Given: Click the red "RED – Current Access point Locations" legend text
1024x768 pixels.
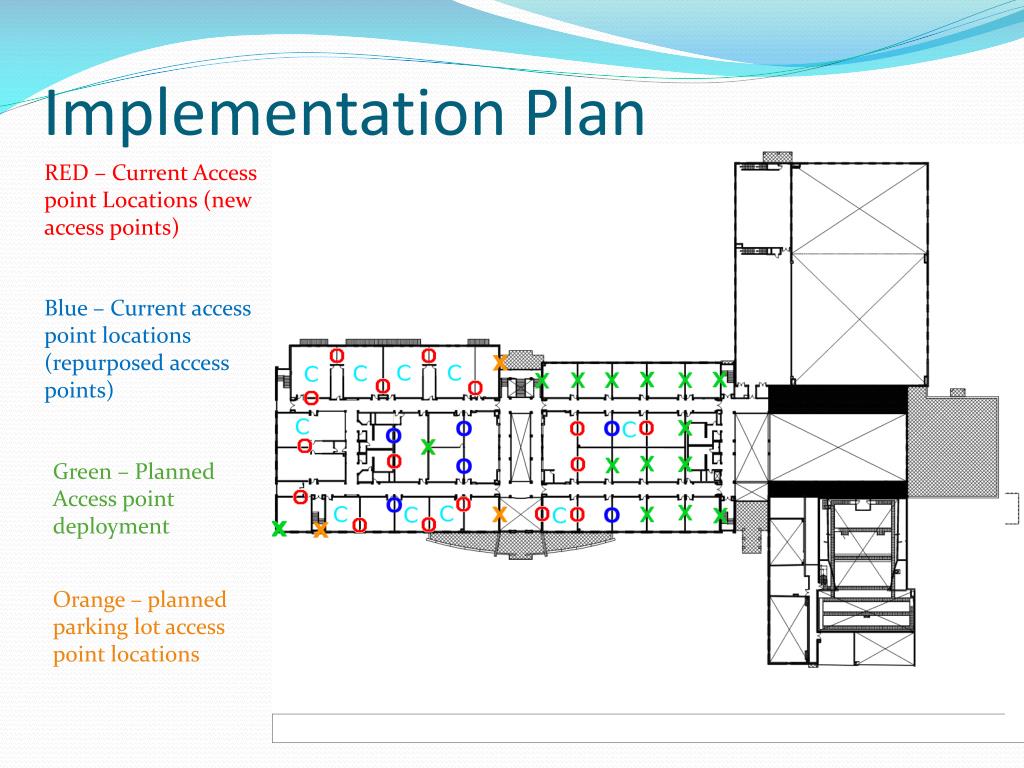Looking at the screenshot, I should tap(151, 200).
